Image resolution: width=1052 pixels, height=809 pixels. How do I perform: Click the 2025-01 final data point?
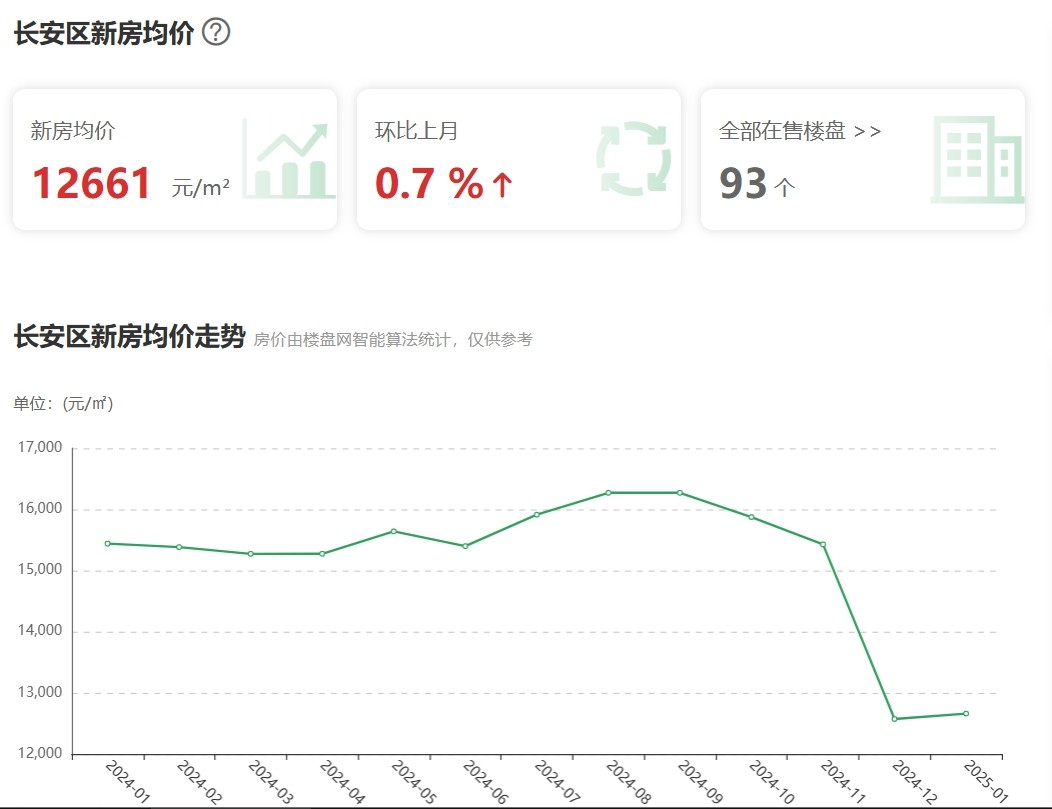[x=966, y=713]
